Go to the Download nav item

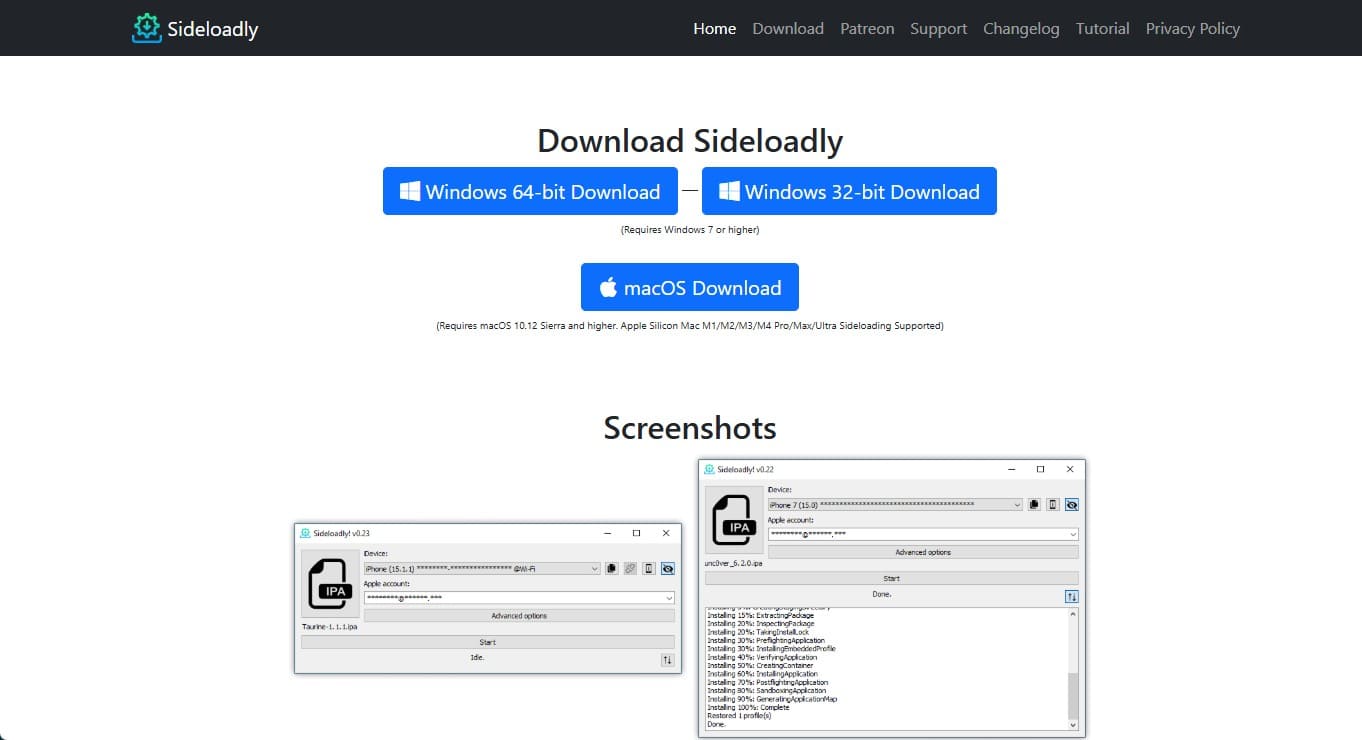click(x=788, y=28)
